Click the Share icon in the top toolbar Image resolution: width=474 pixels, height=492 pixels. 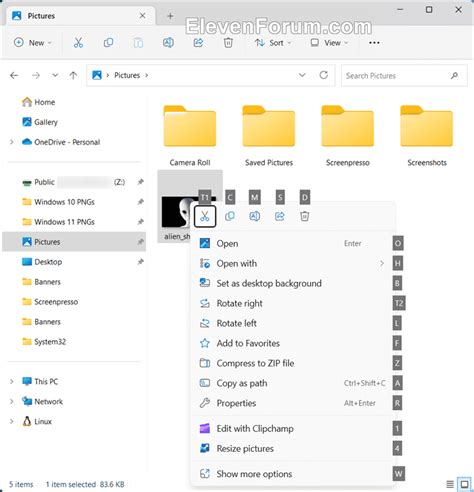click(x=198, y=43)
